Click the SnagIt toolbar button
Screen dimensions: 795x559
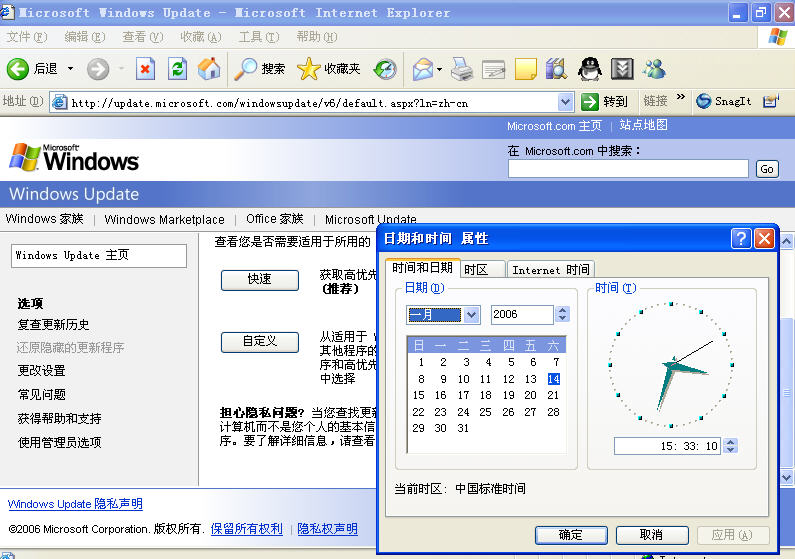pyautogui.click(x=723, y=101)
